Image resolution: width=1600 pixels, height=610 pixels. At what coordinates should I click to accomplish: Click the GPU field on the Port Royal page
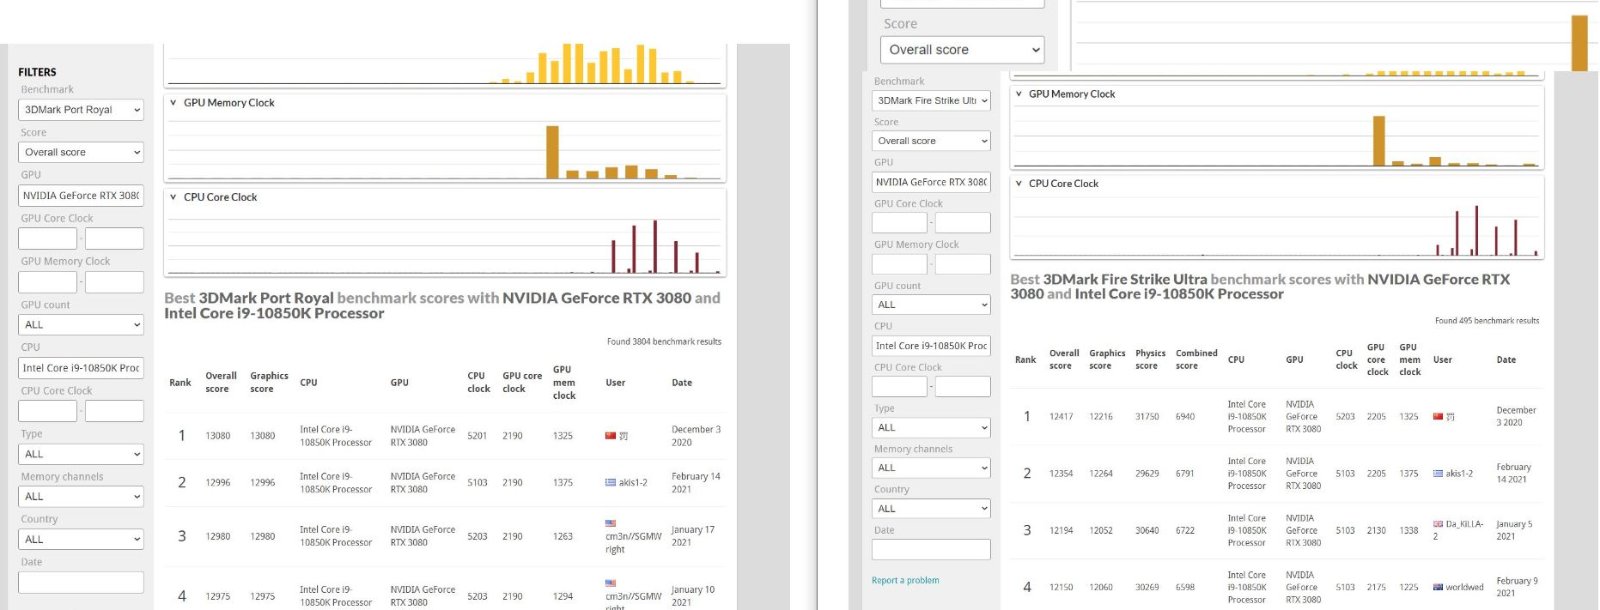(x=81, y=196)
